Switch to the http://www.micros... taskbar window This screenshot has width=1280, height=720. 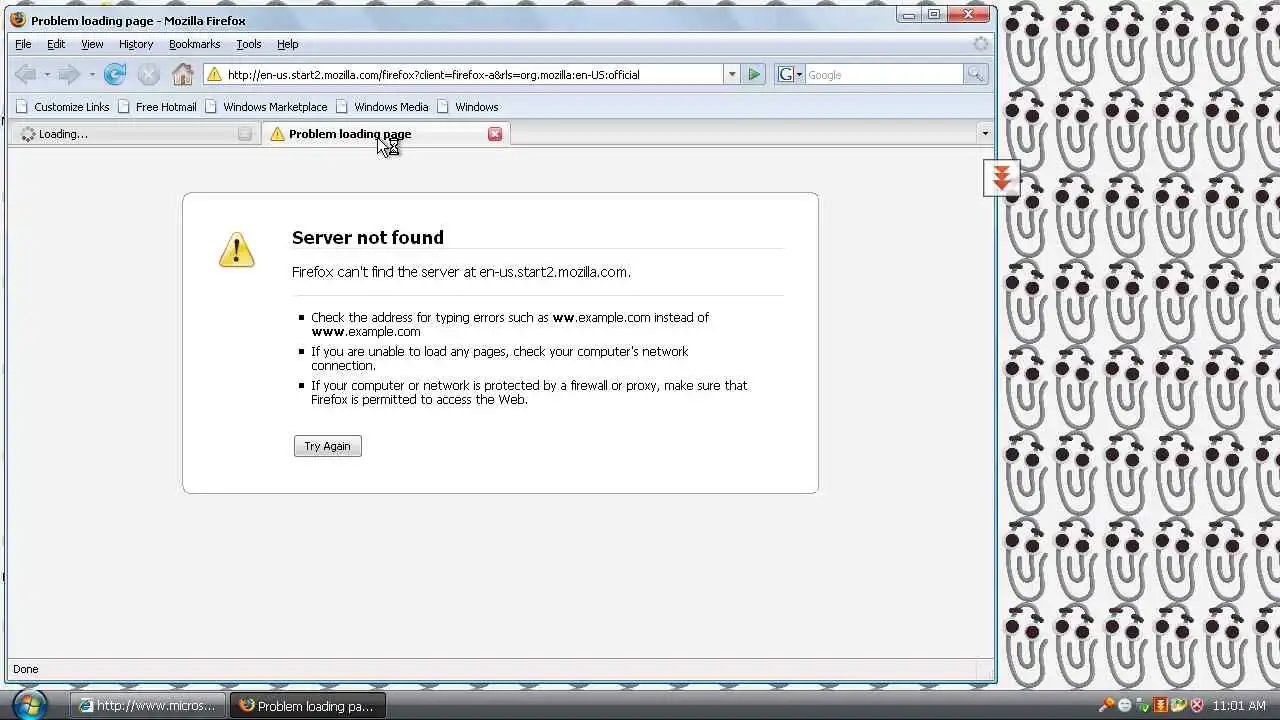[x=148, y=706]
